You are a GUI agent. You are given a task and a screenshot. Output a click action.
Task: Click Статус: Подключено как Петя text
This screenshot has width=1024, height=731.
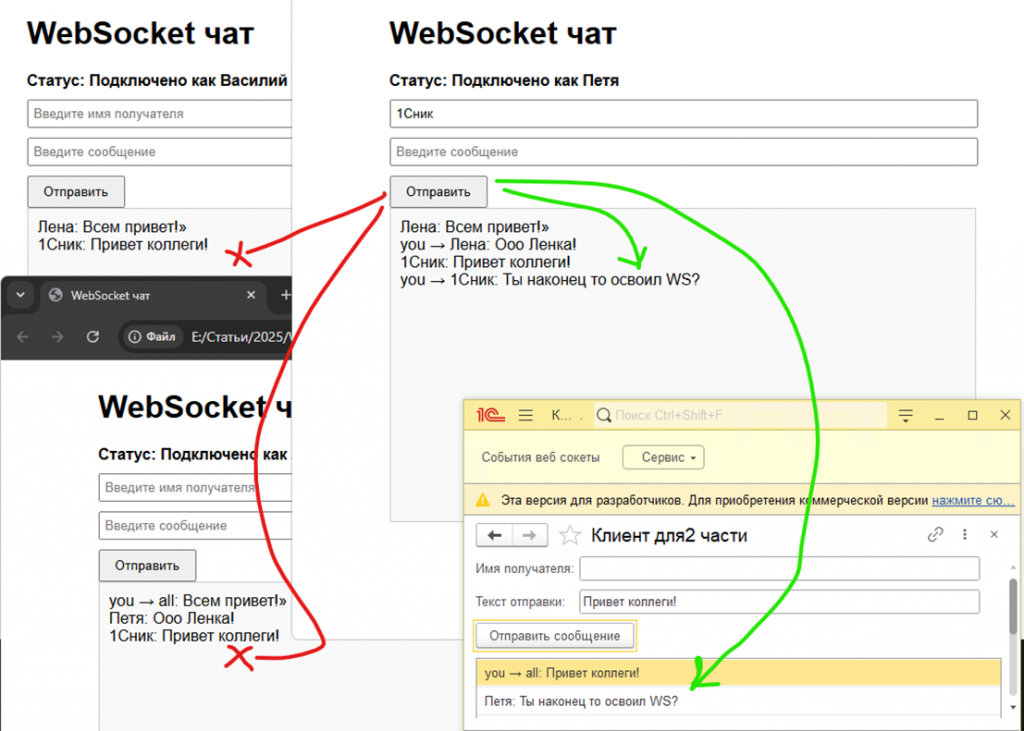click(504, 80)
